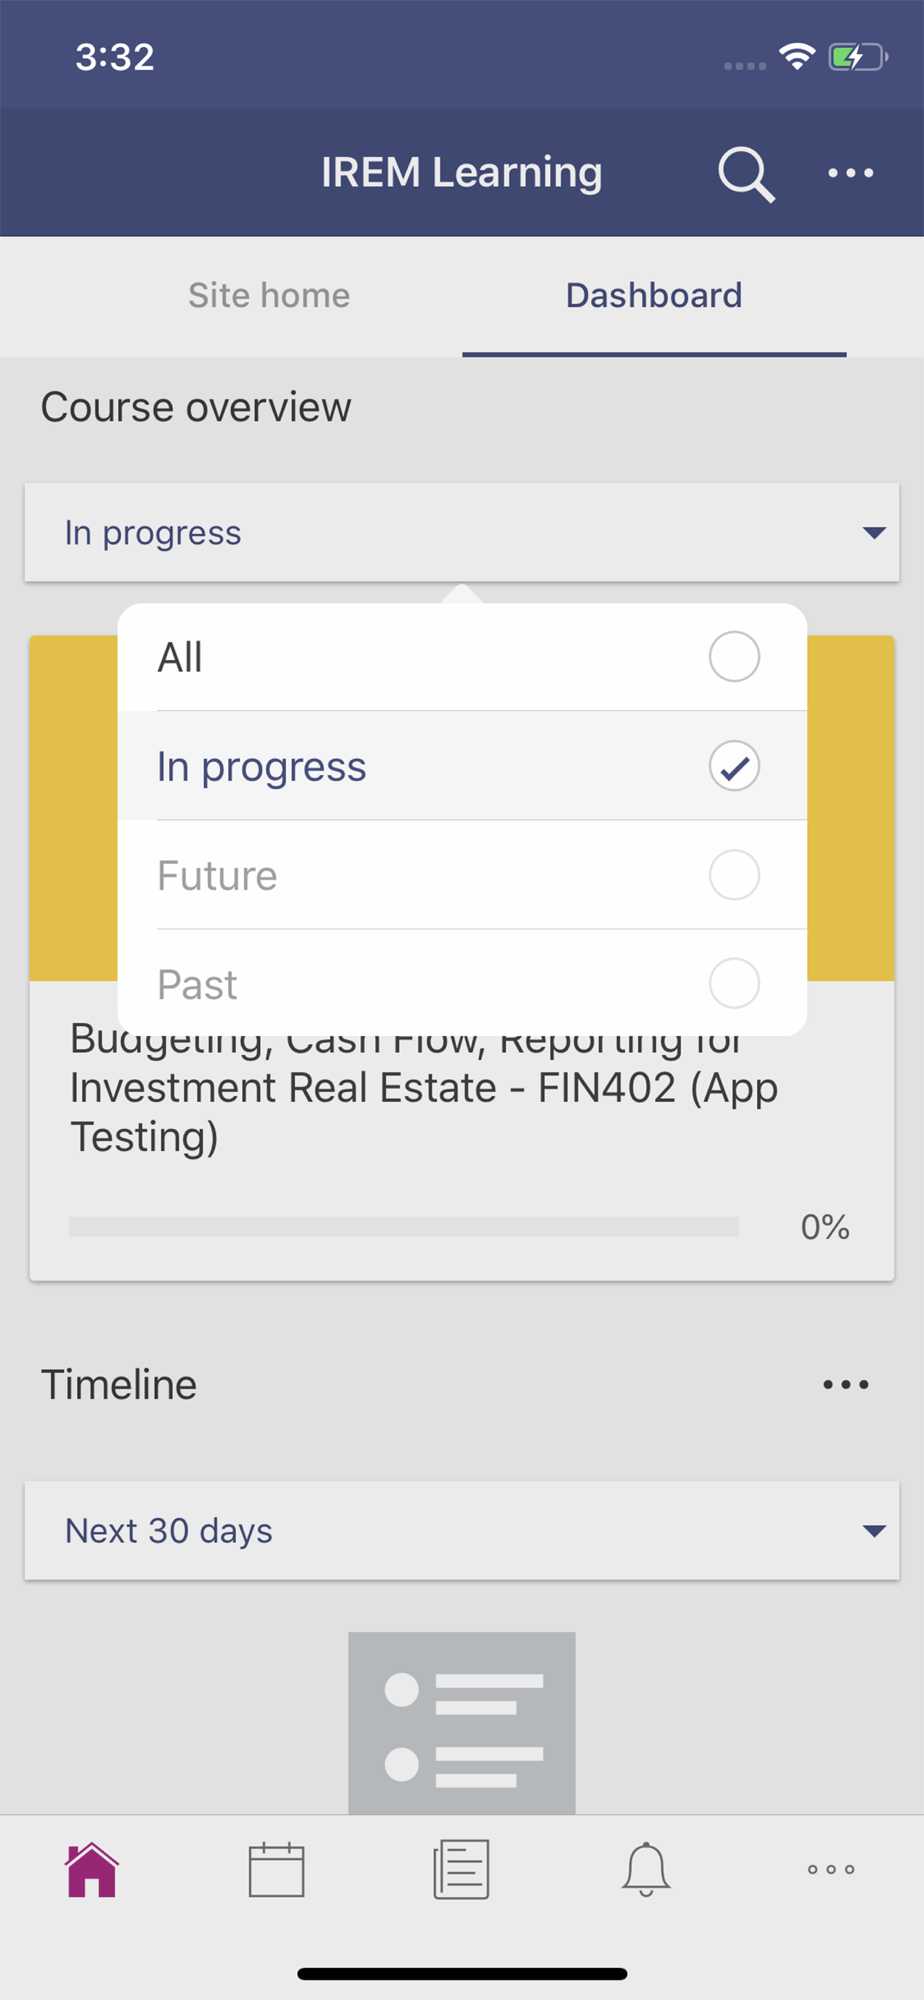Select the checked In progress radio option

(462, 766)
